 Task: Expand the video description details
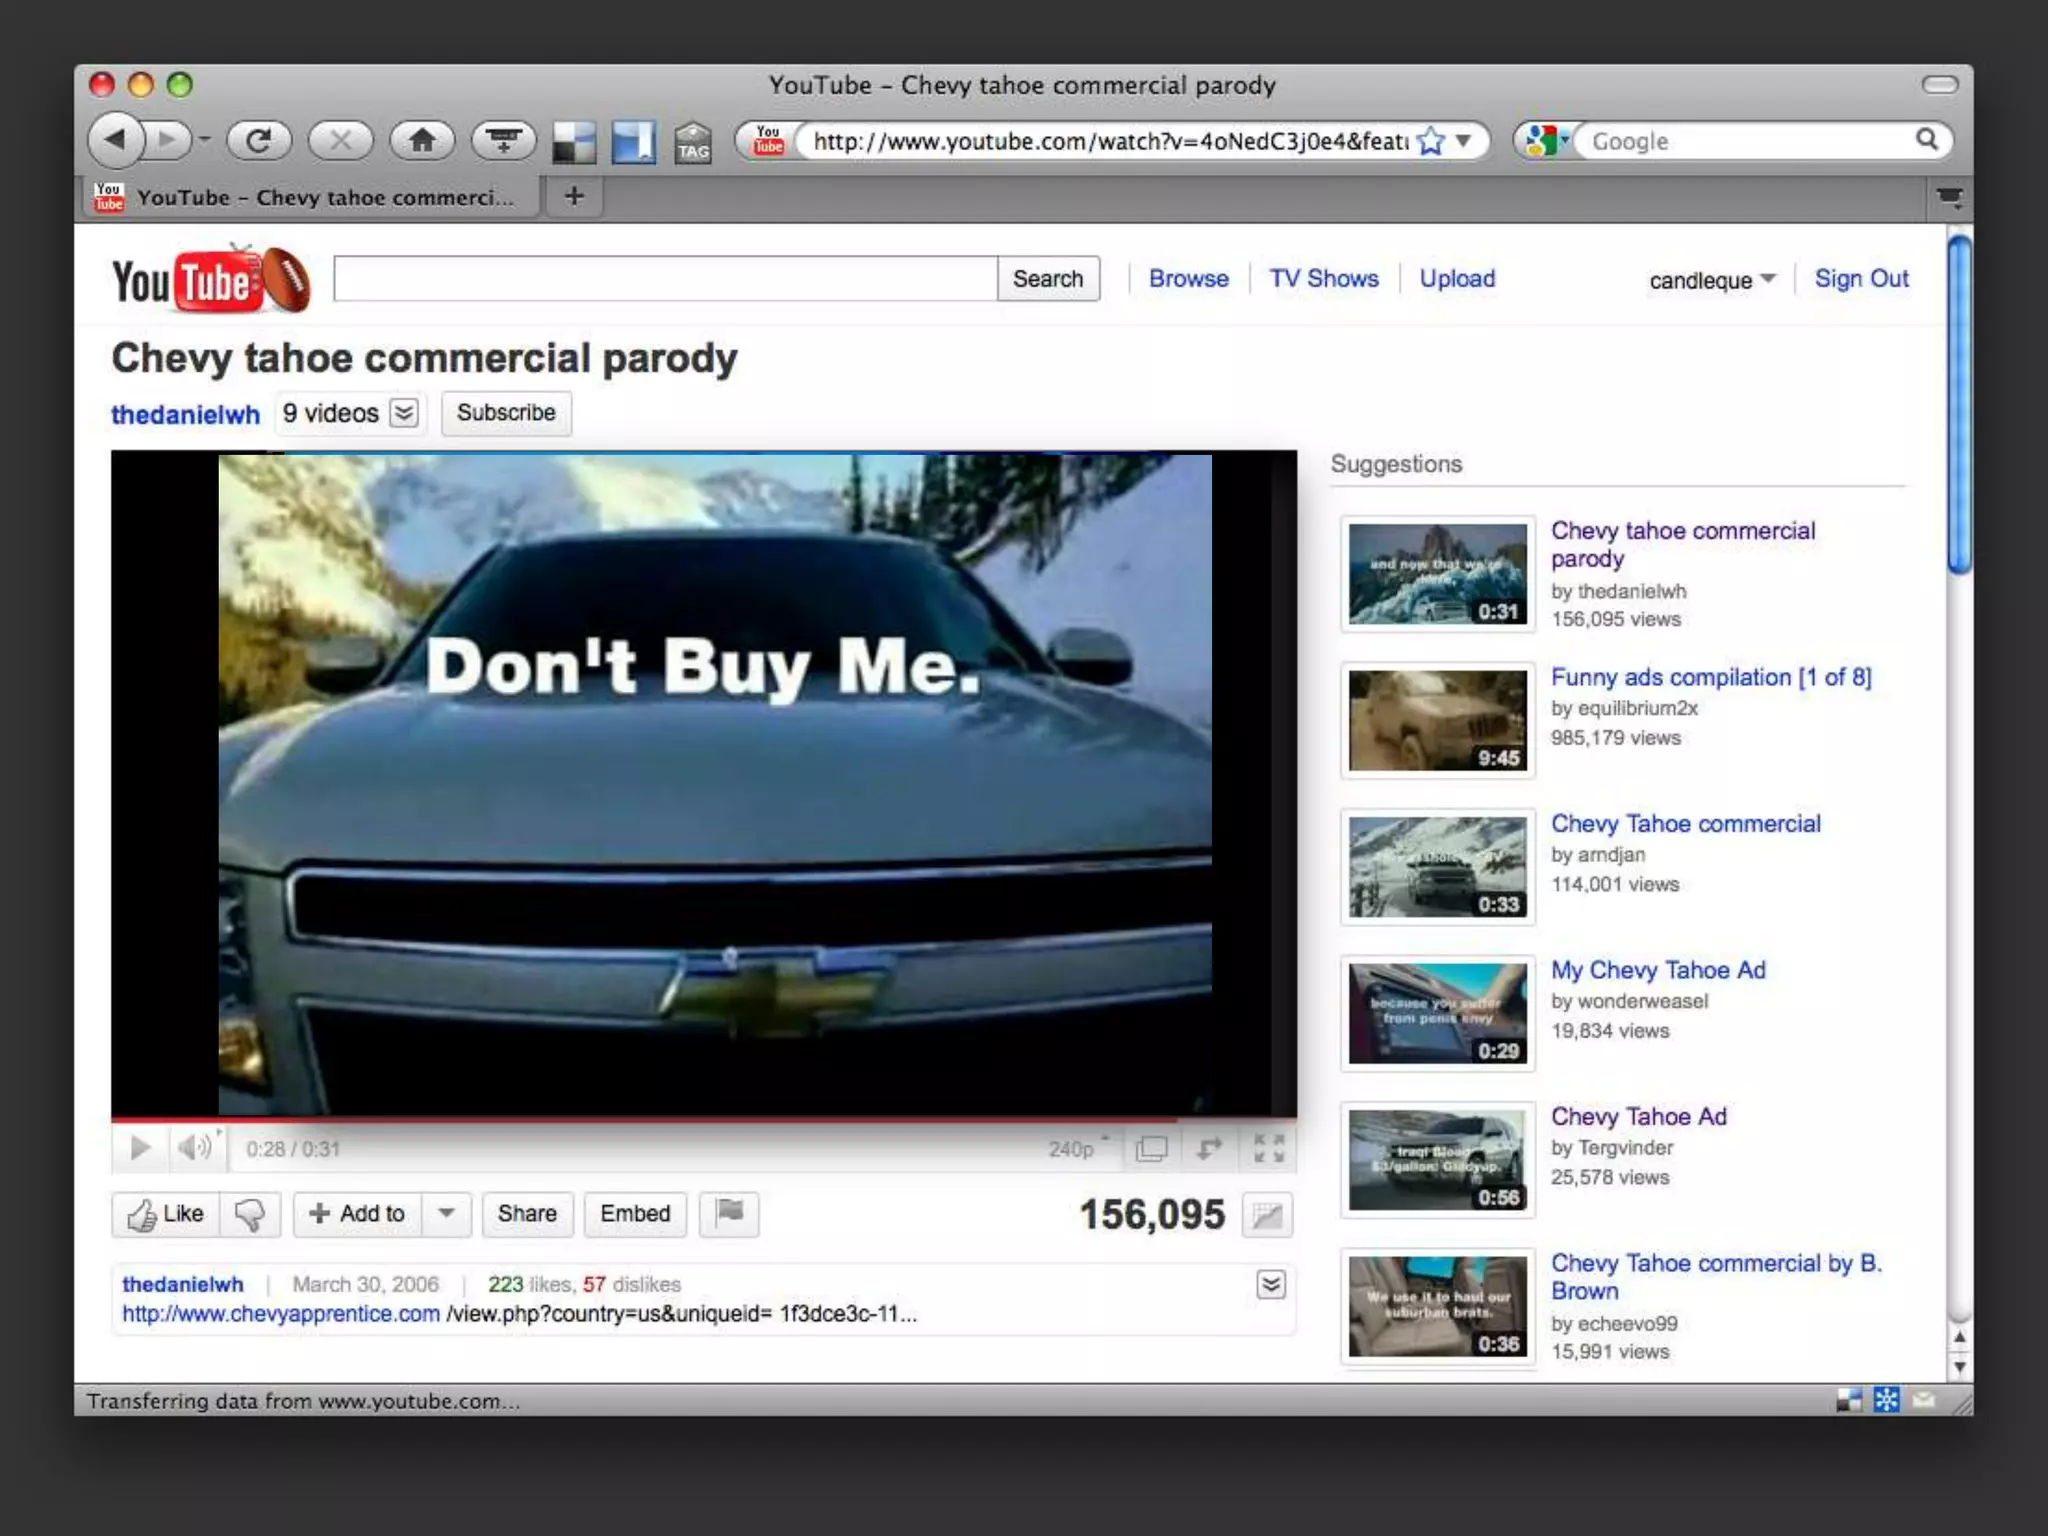coord(1270,1285)
